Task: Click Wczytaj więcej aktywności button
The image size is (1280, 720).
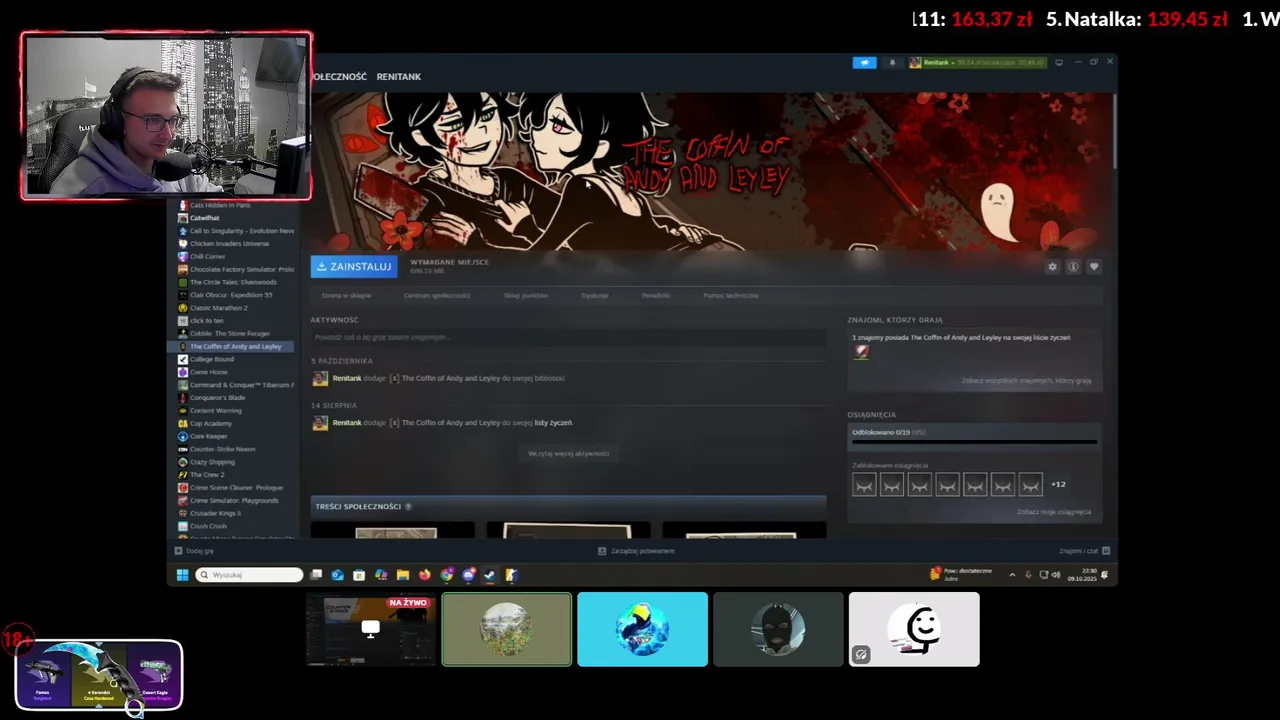Action: click(568, 454)
